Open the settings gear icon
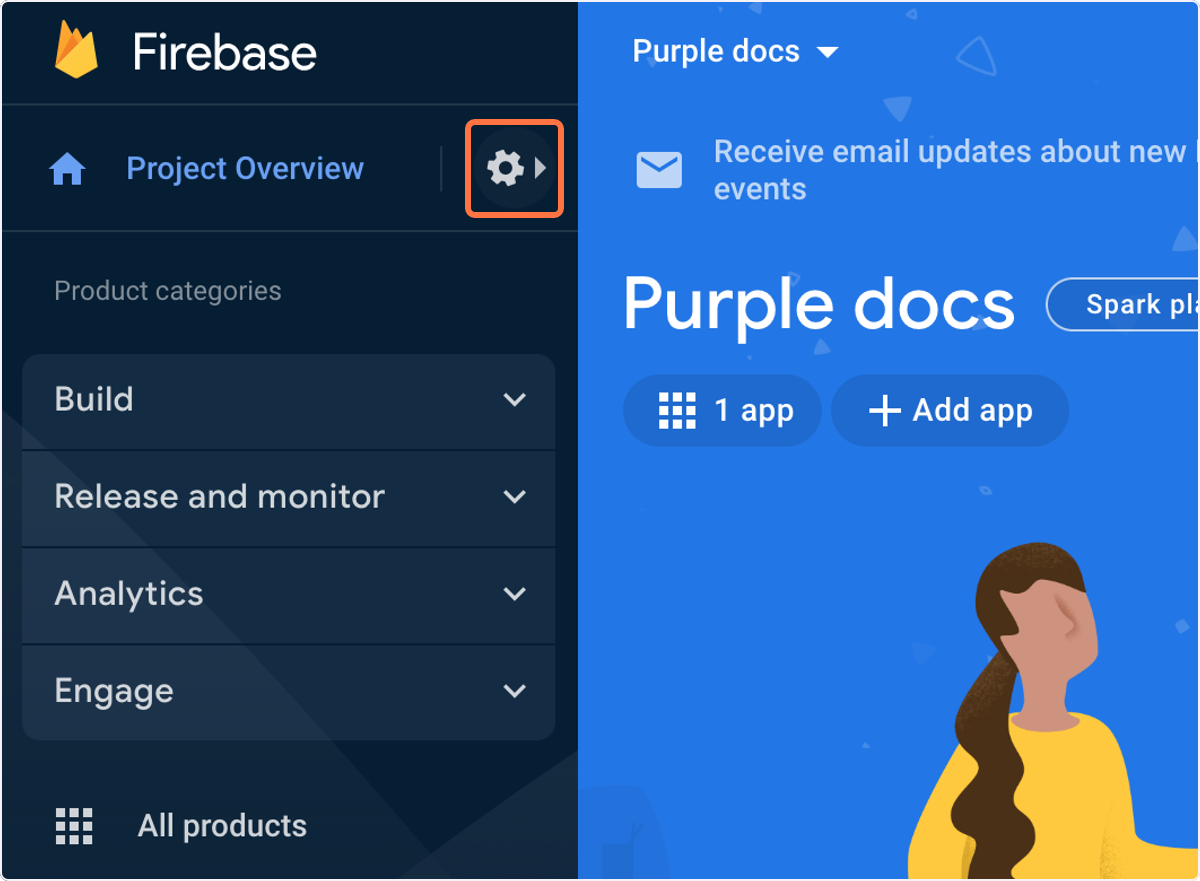The image size is (1200, 881). coord(505,168)
